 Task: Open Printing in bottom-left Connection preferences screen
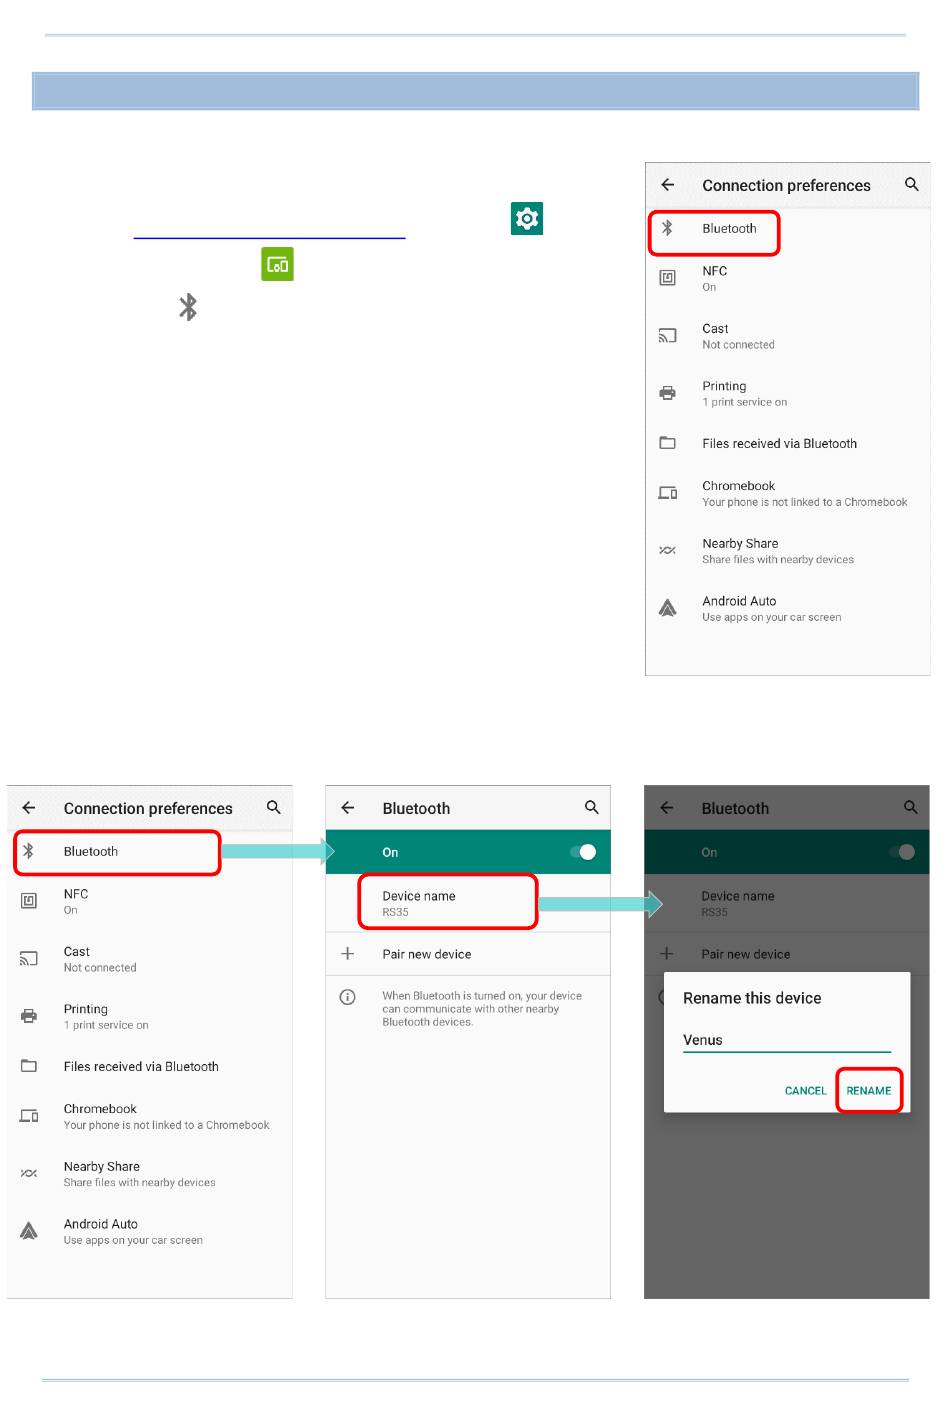[x=150, y=1017]
